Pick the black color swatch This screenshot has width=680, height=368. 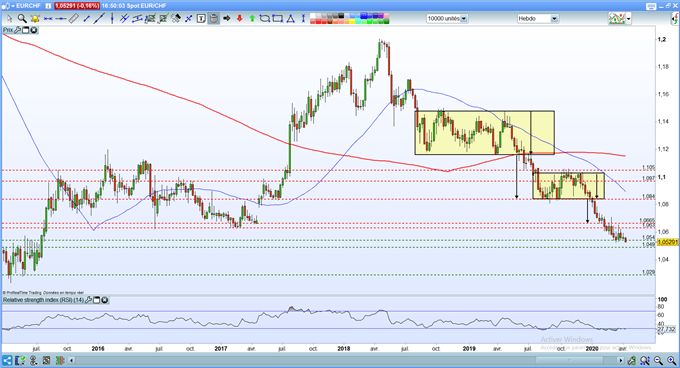point(341,16)
